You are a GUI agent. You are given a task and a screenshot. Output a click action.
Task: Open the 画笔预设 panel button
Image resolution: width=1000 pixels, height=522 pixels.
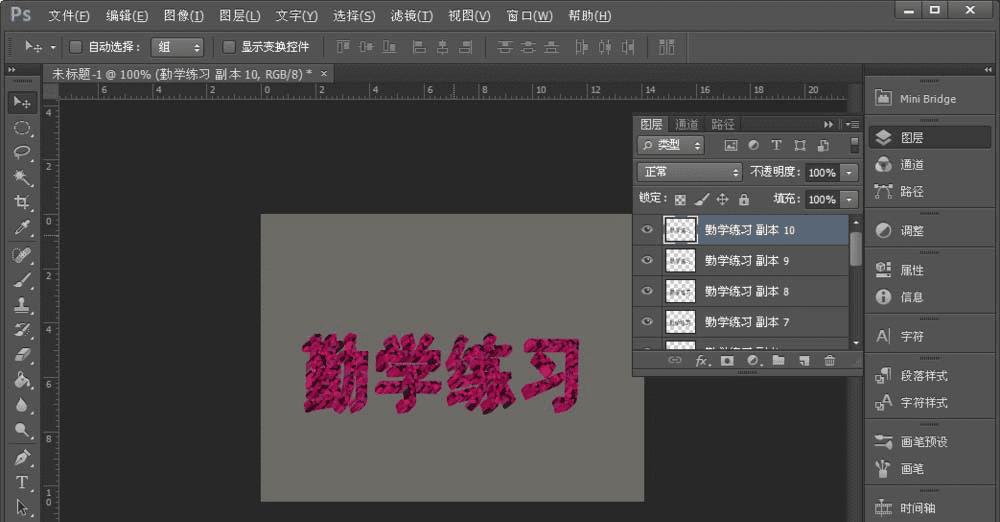(929, 442)
